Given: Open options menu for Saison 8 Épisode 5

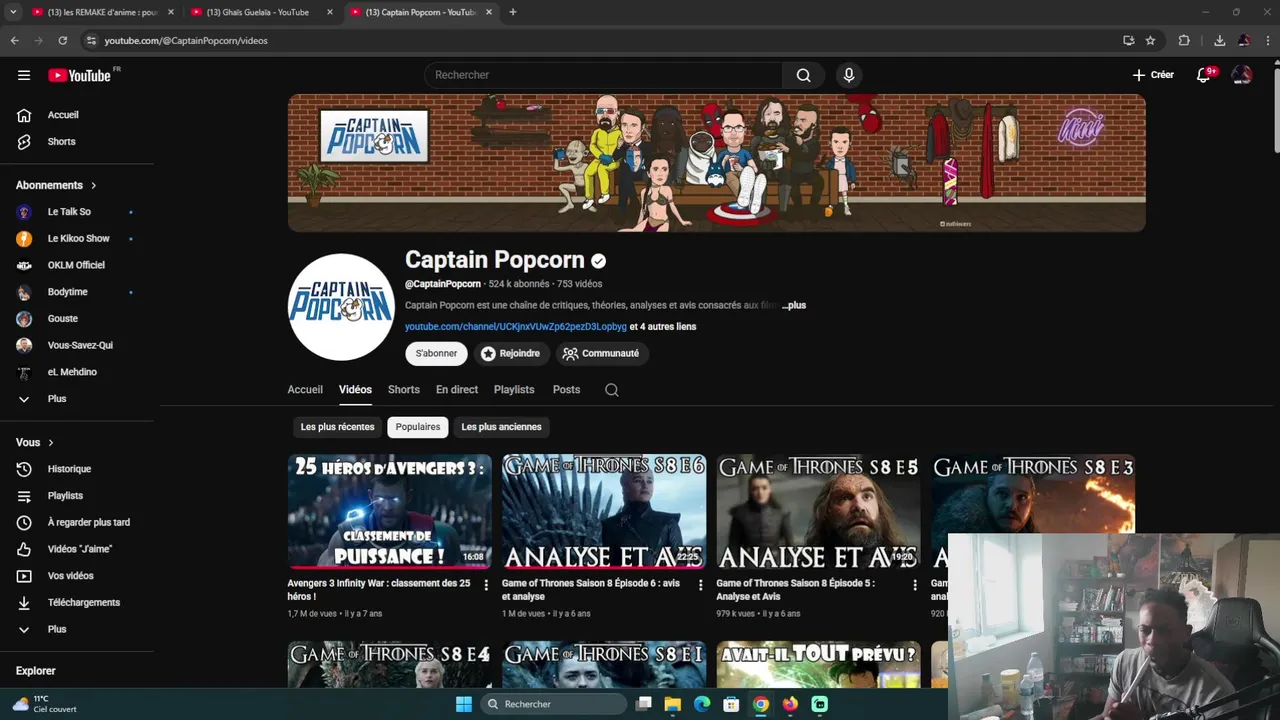Looking at the screenshot, I should 914,585.
